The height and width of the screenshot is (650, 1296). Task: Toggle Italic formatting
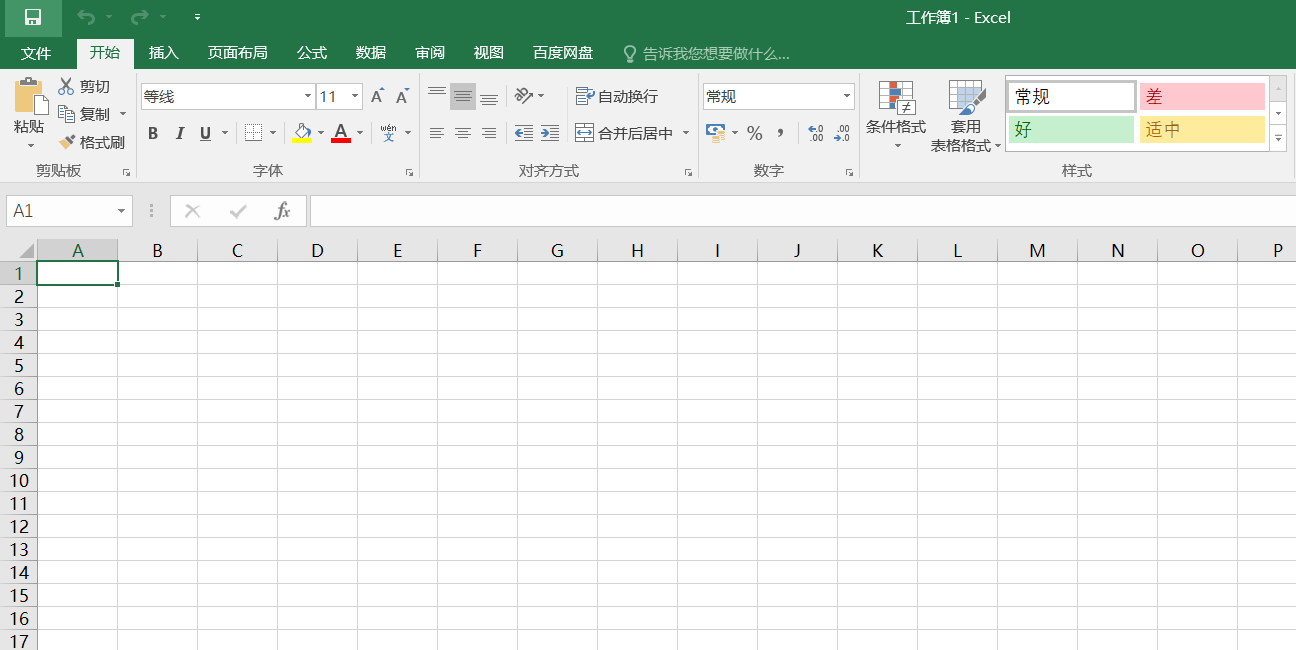tap(180, 133)
